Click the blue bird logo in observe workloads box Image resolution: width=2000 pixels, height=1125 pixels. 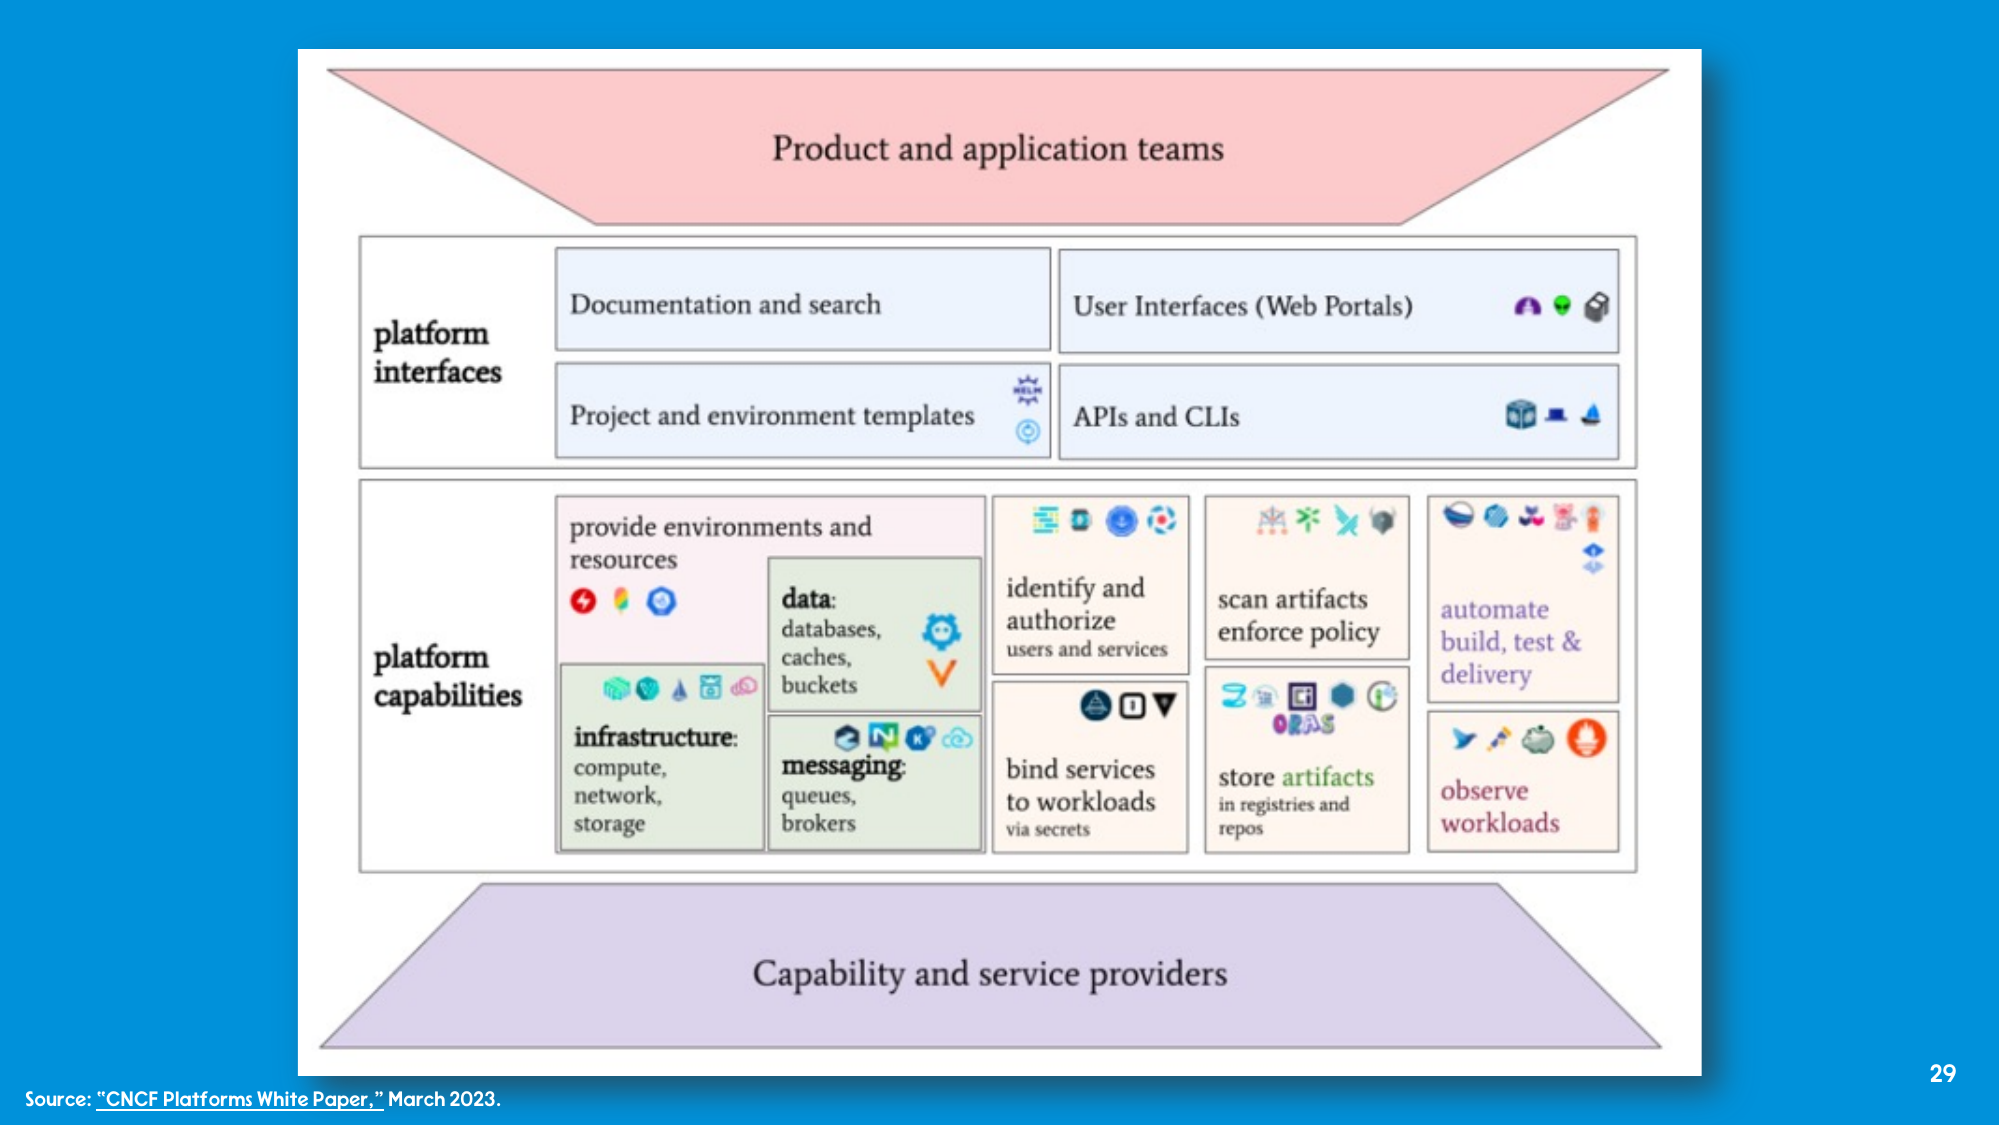(1463, 739)
